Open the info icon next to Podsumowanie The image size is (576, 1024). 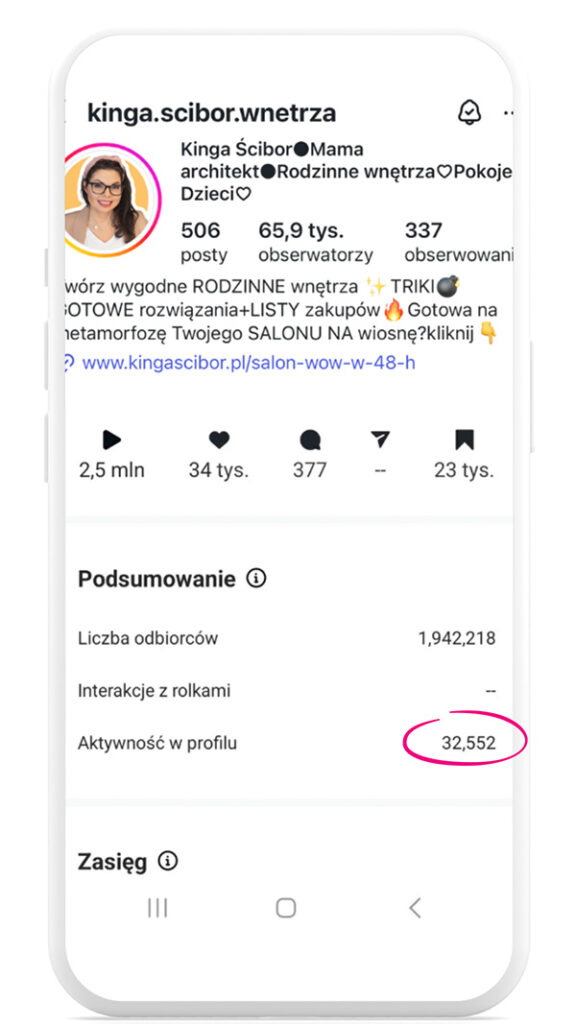pos(256,578)
